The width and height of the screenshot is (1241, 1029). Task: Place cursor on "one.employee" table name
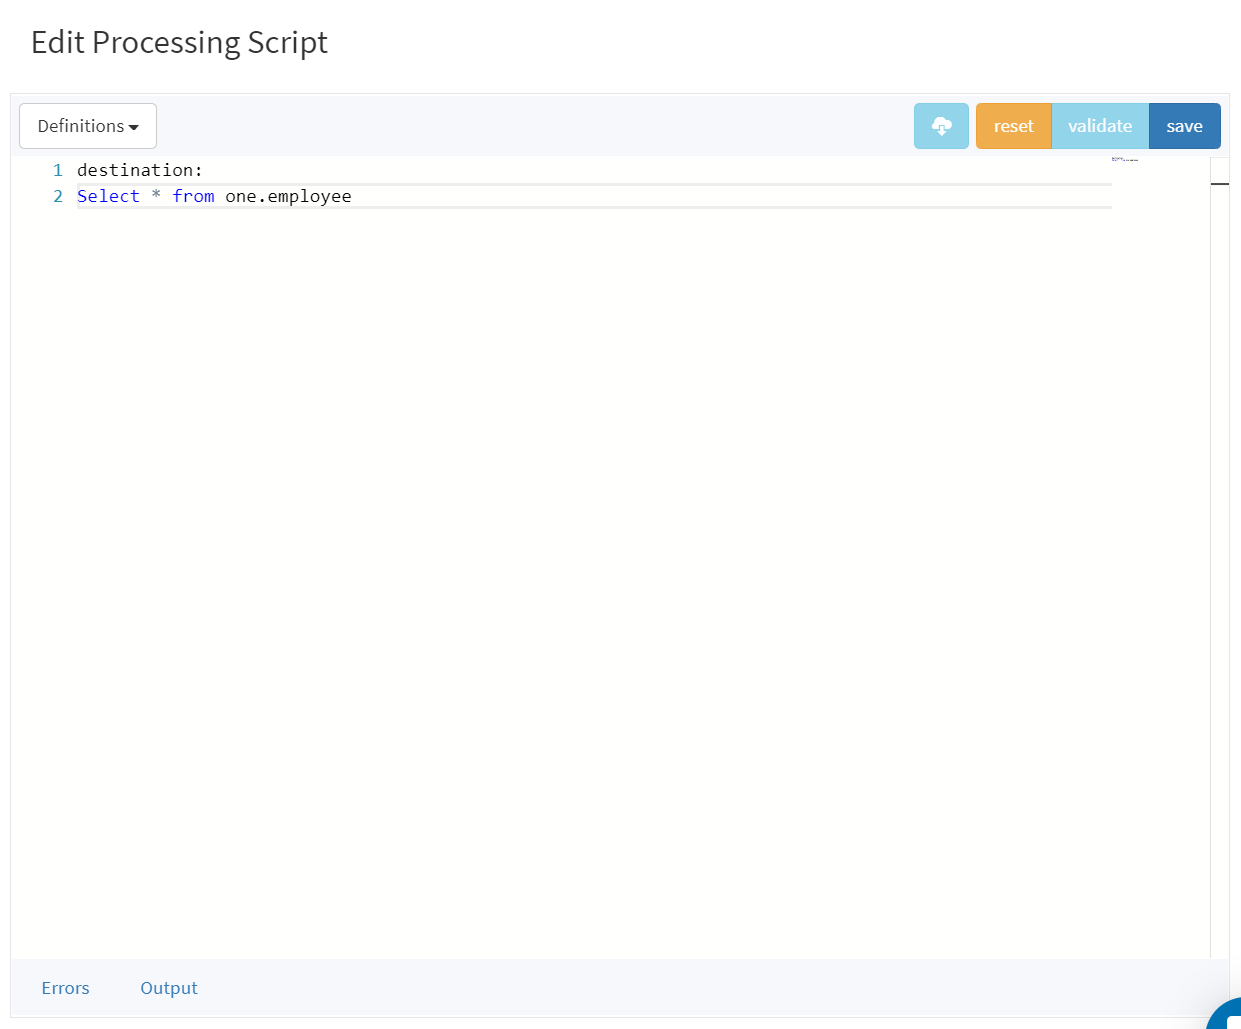point(288,196)
